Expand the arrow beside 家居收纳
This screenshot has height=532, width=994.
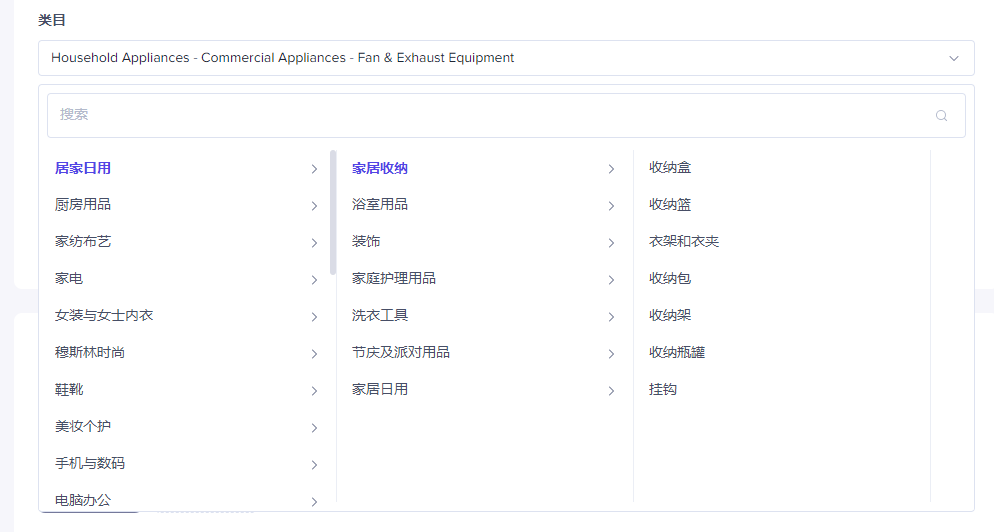click(611, 169)
